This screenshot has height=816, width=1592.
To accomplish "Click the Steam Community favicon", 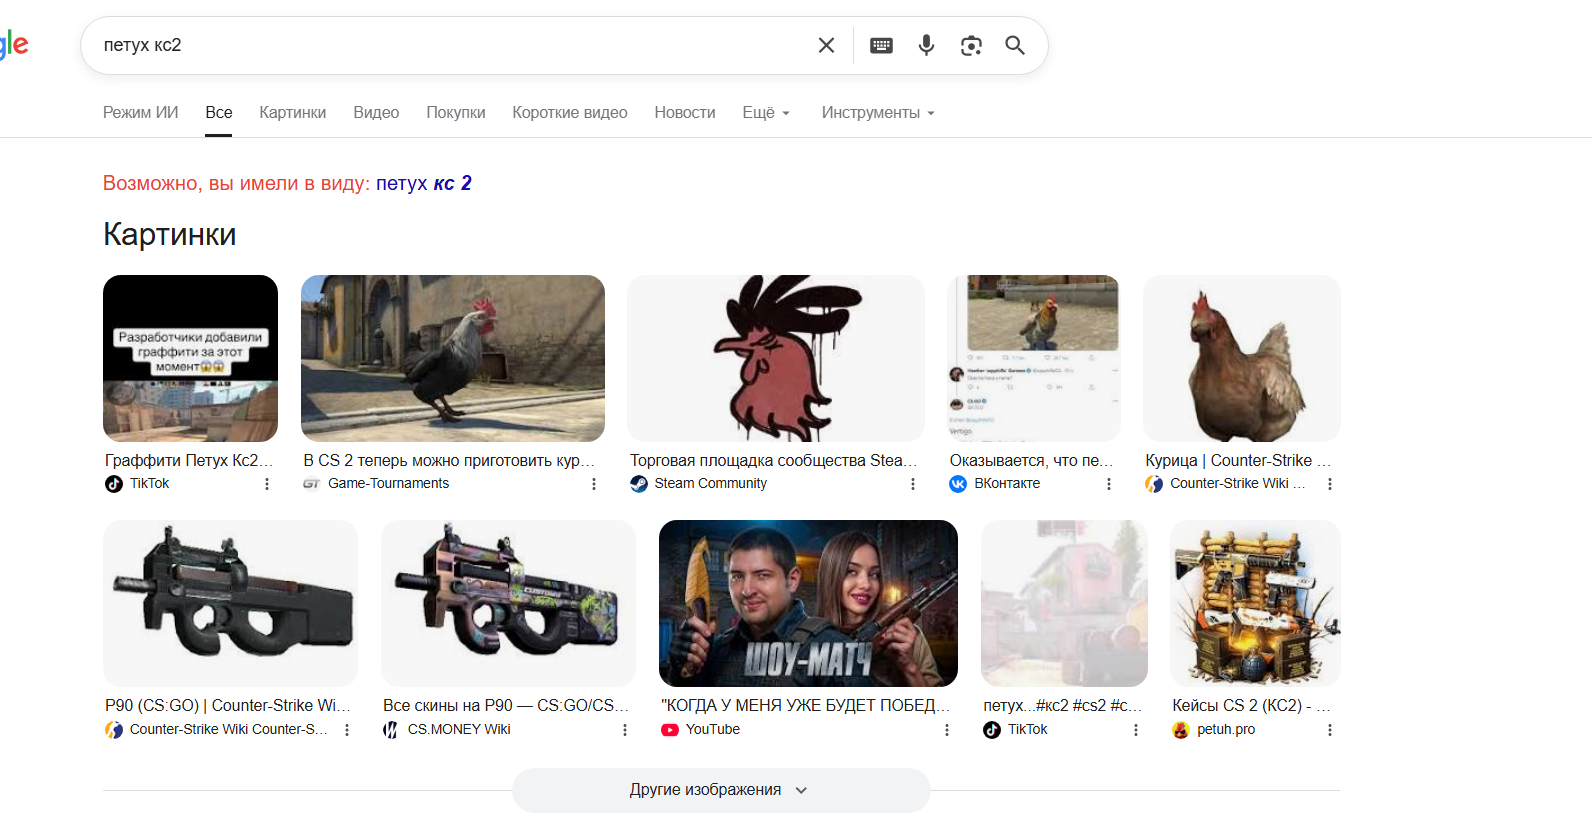I will [639, 484].
